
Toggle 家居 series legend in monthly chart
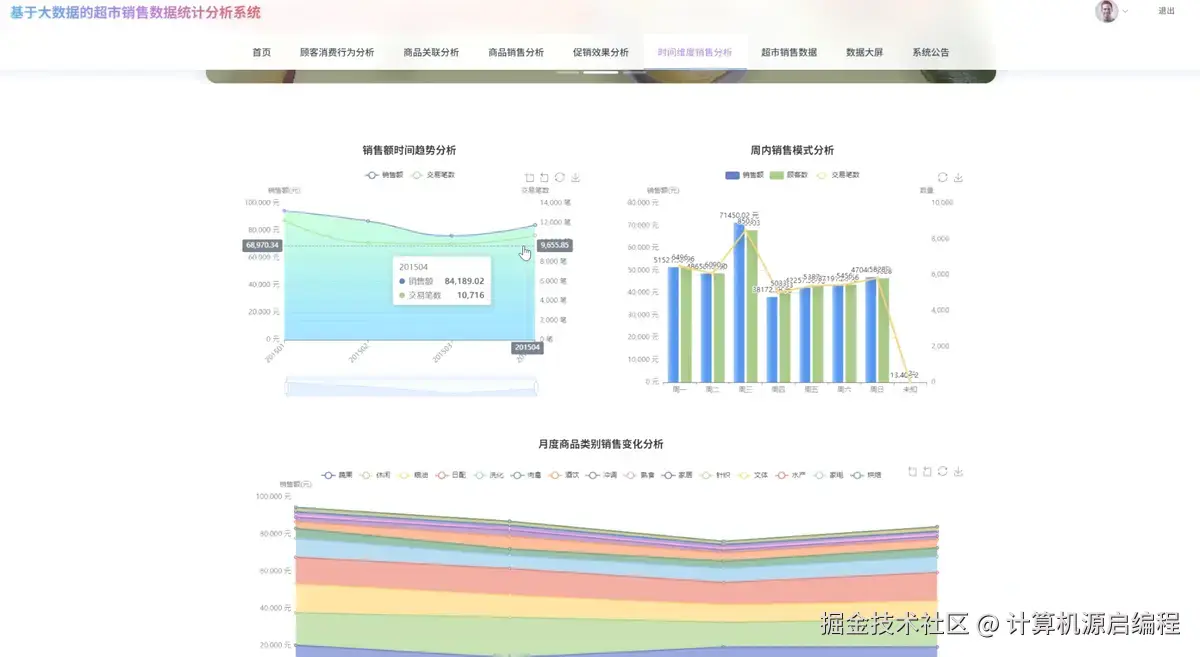tap(678, 475)
